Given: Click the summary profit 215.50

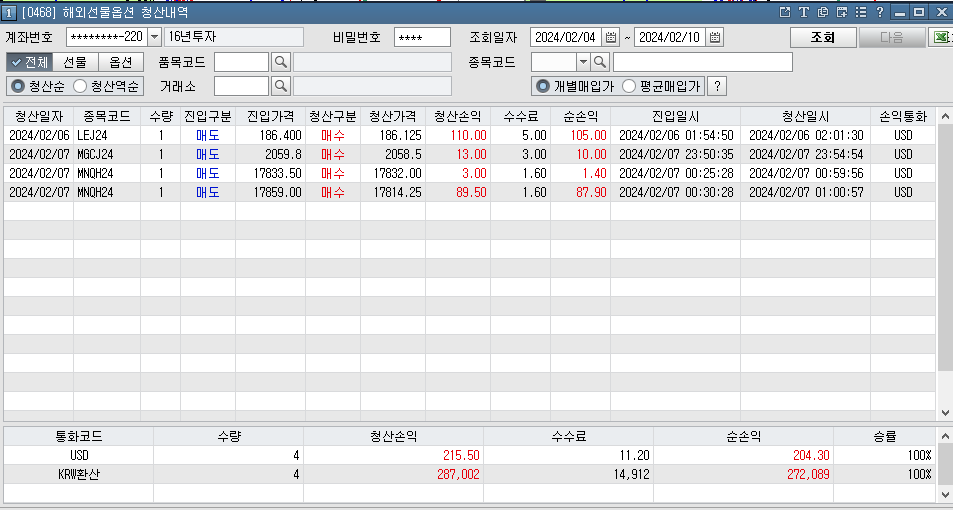Looking at the screenshot, I should (461, 455).
